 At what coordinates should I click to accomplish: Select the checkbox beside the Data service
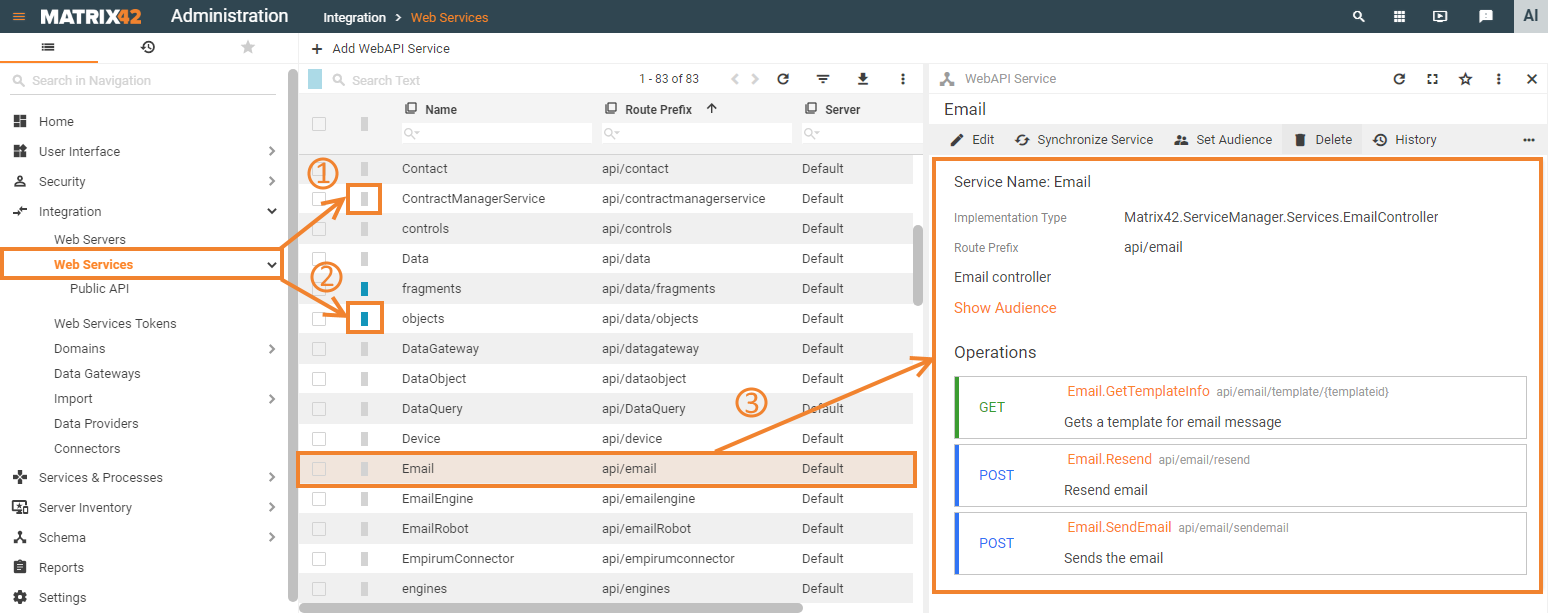tap(319, 258)
